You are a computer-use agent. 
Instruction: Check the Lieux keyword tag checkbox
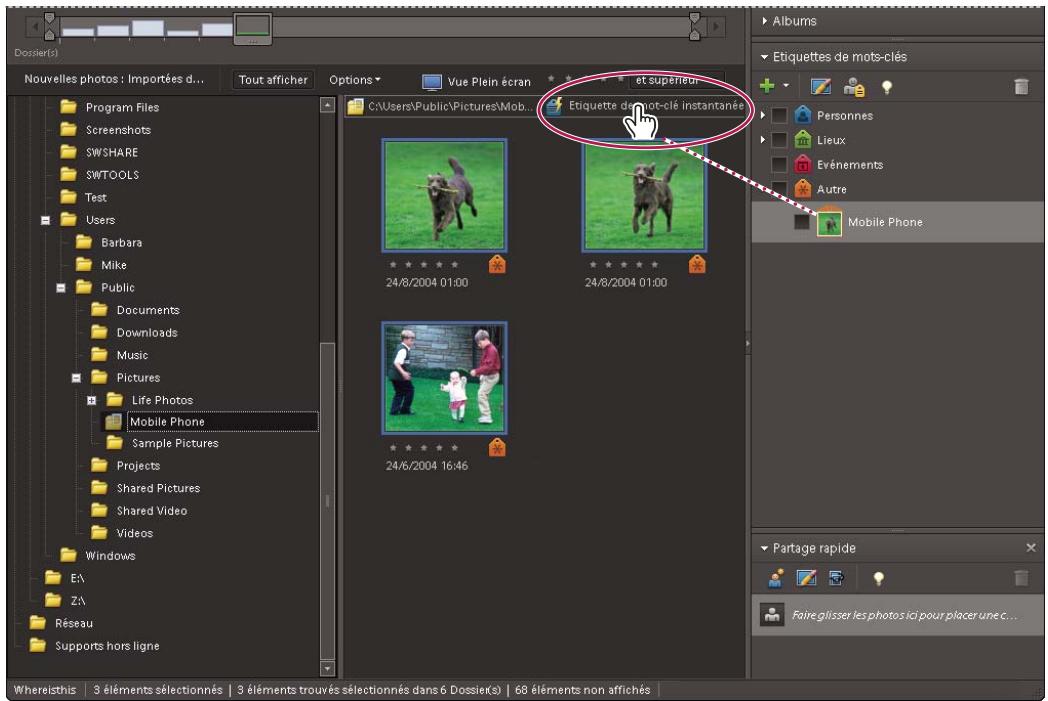coord(779,140)
